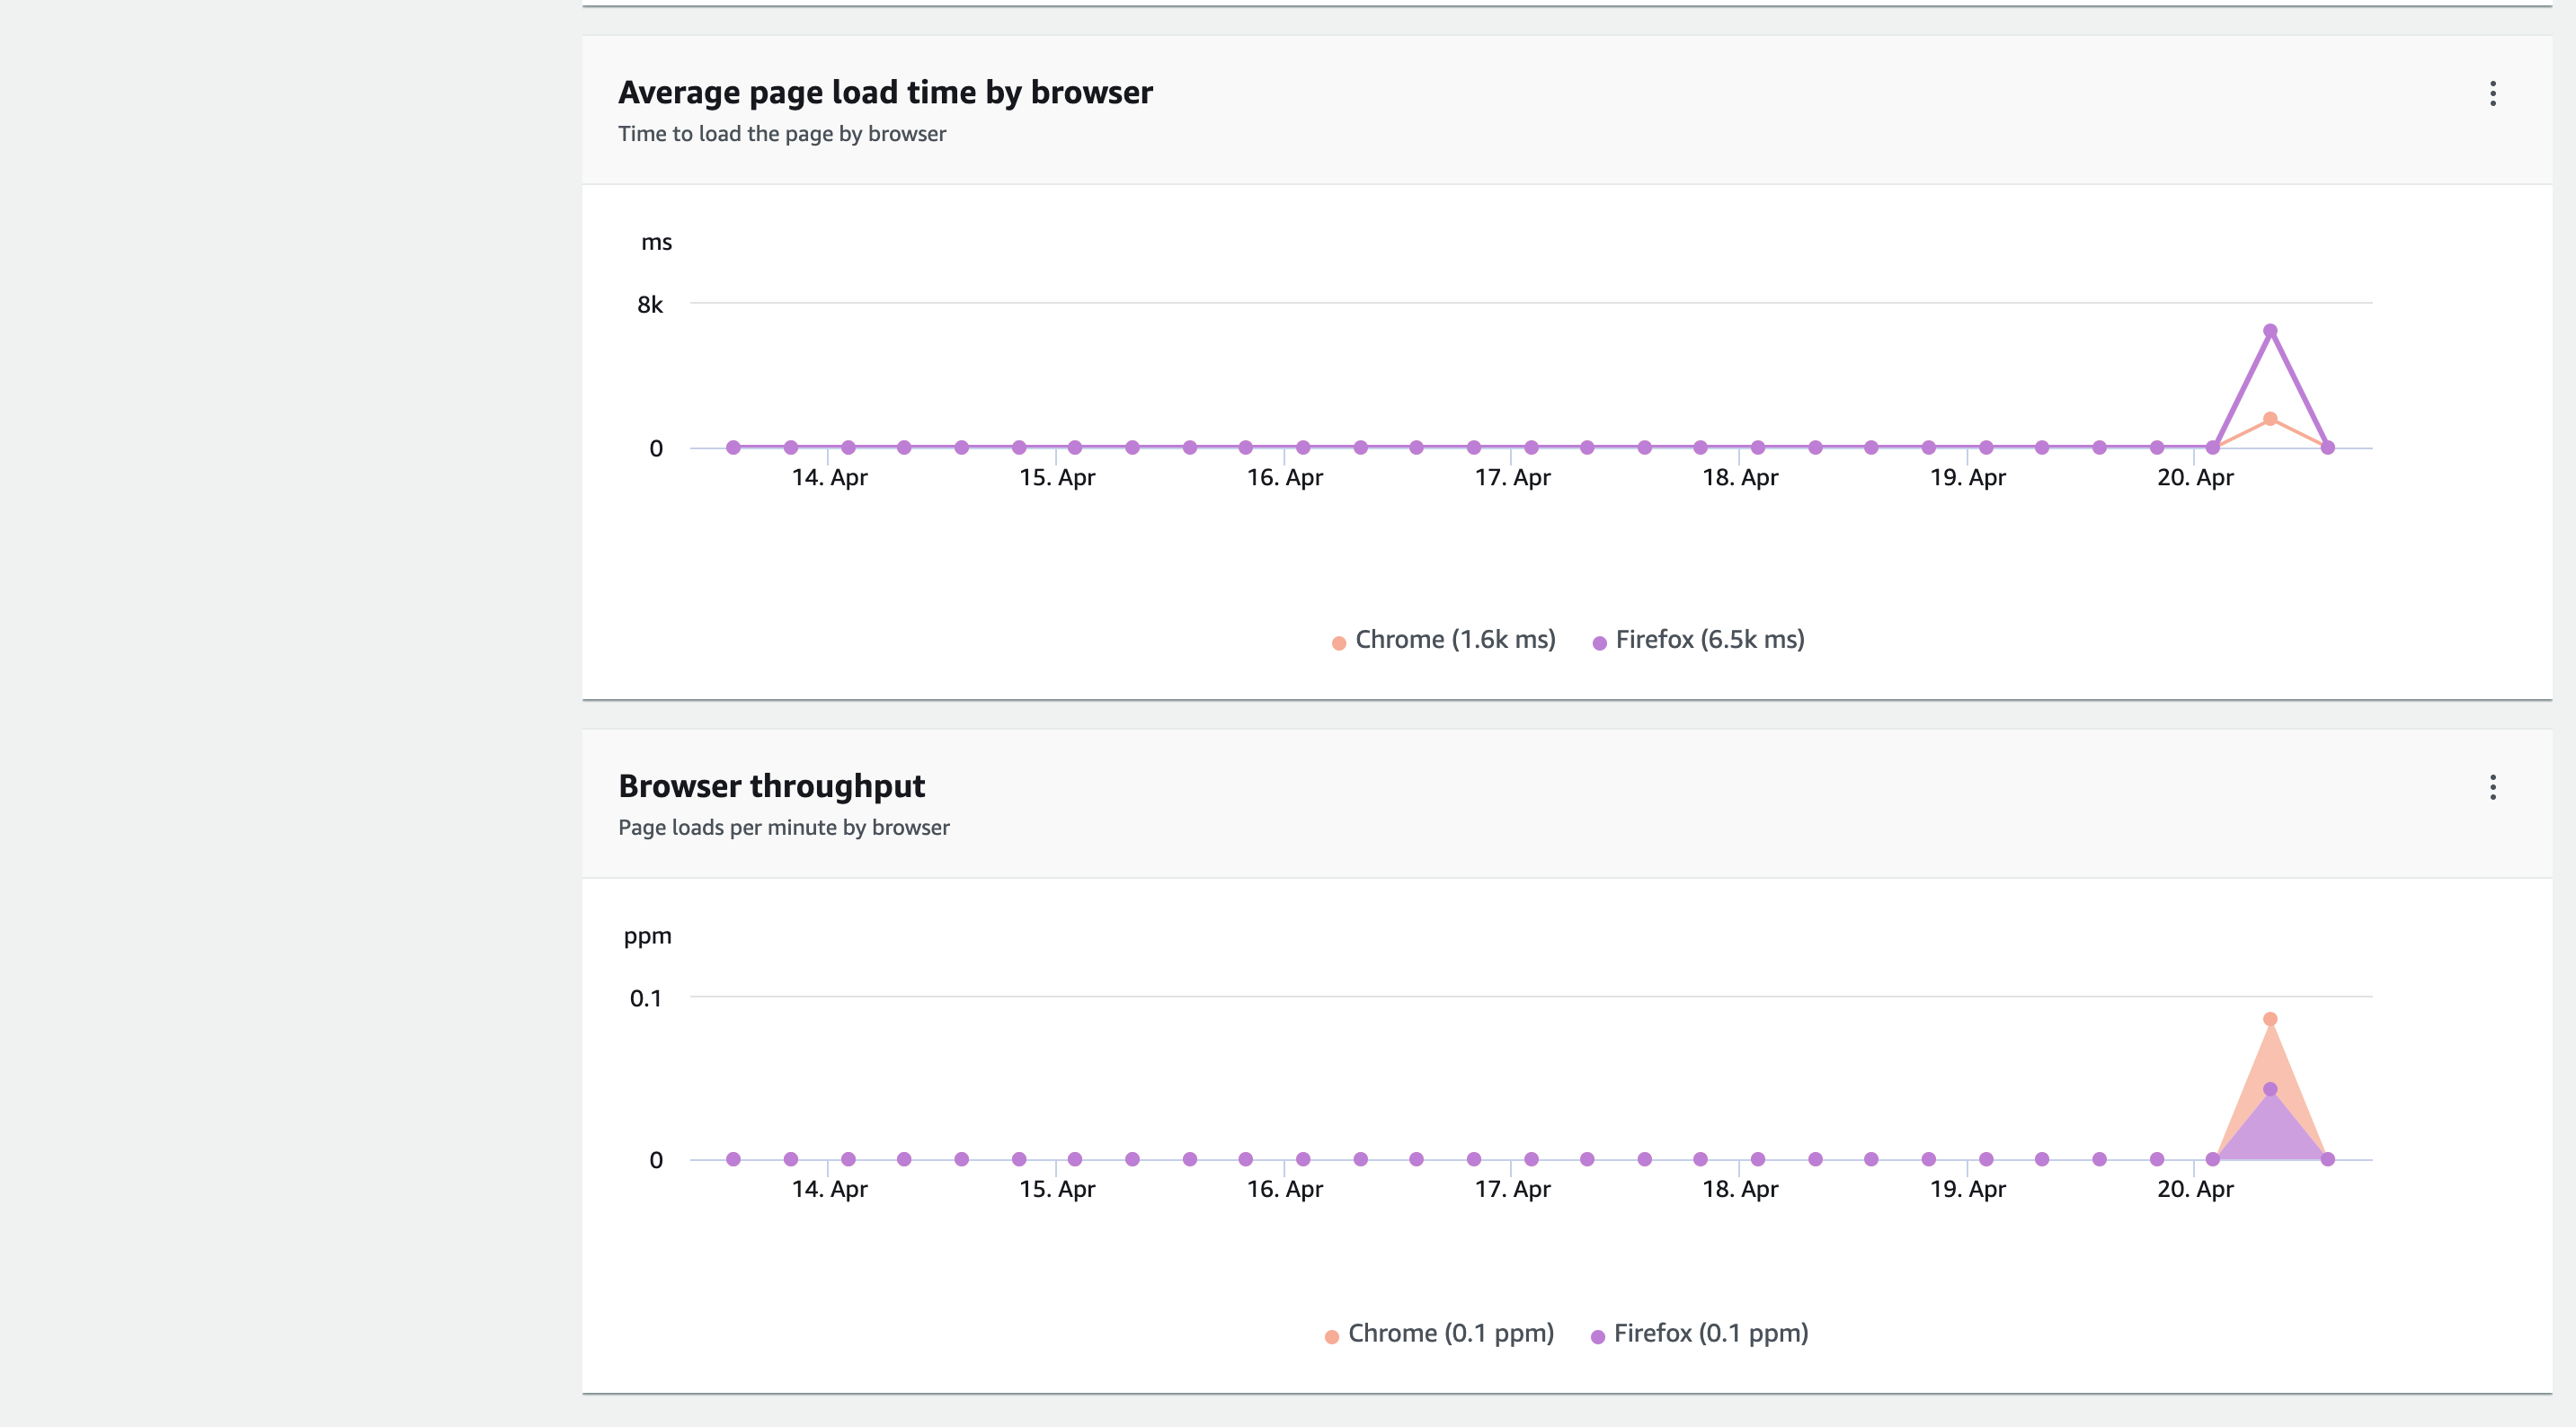Click last data point on throughput chart

(2328, 1160)
